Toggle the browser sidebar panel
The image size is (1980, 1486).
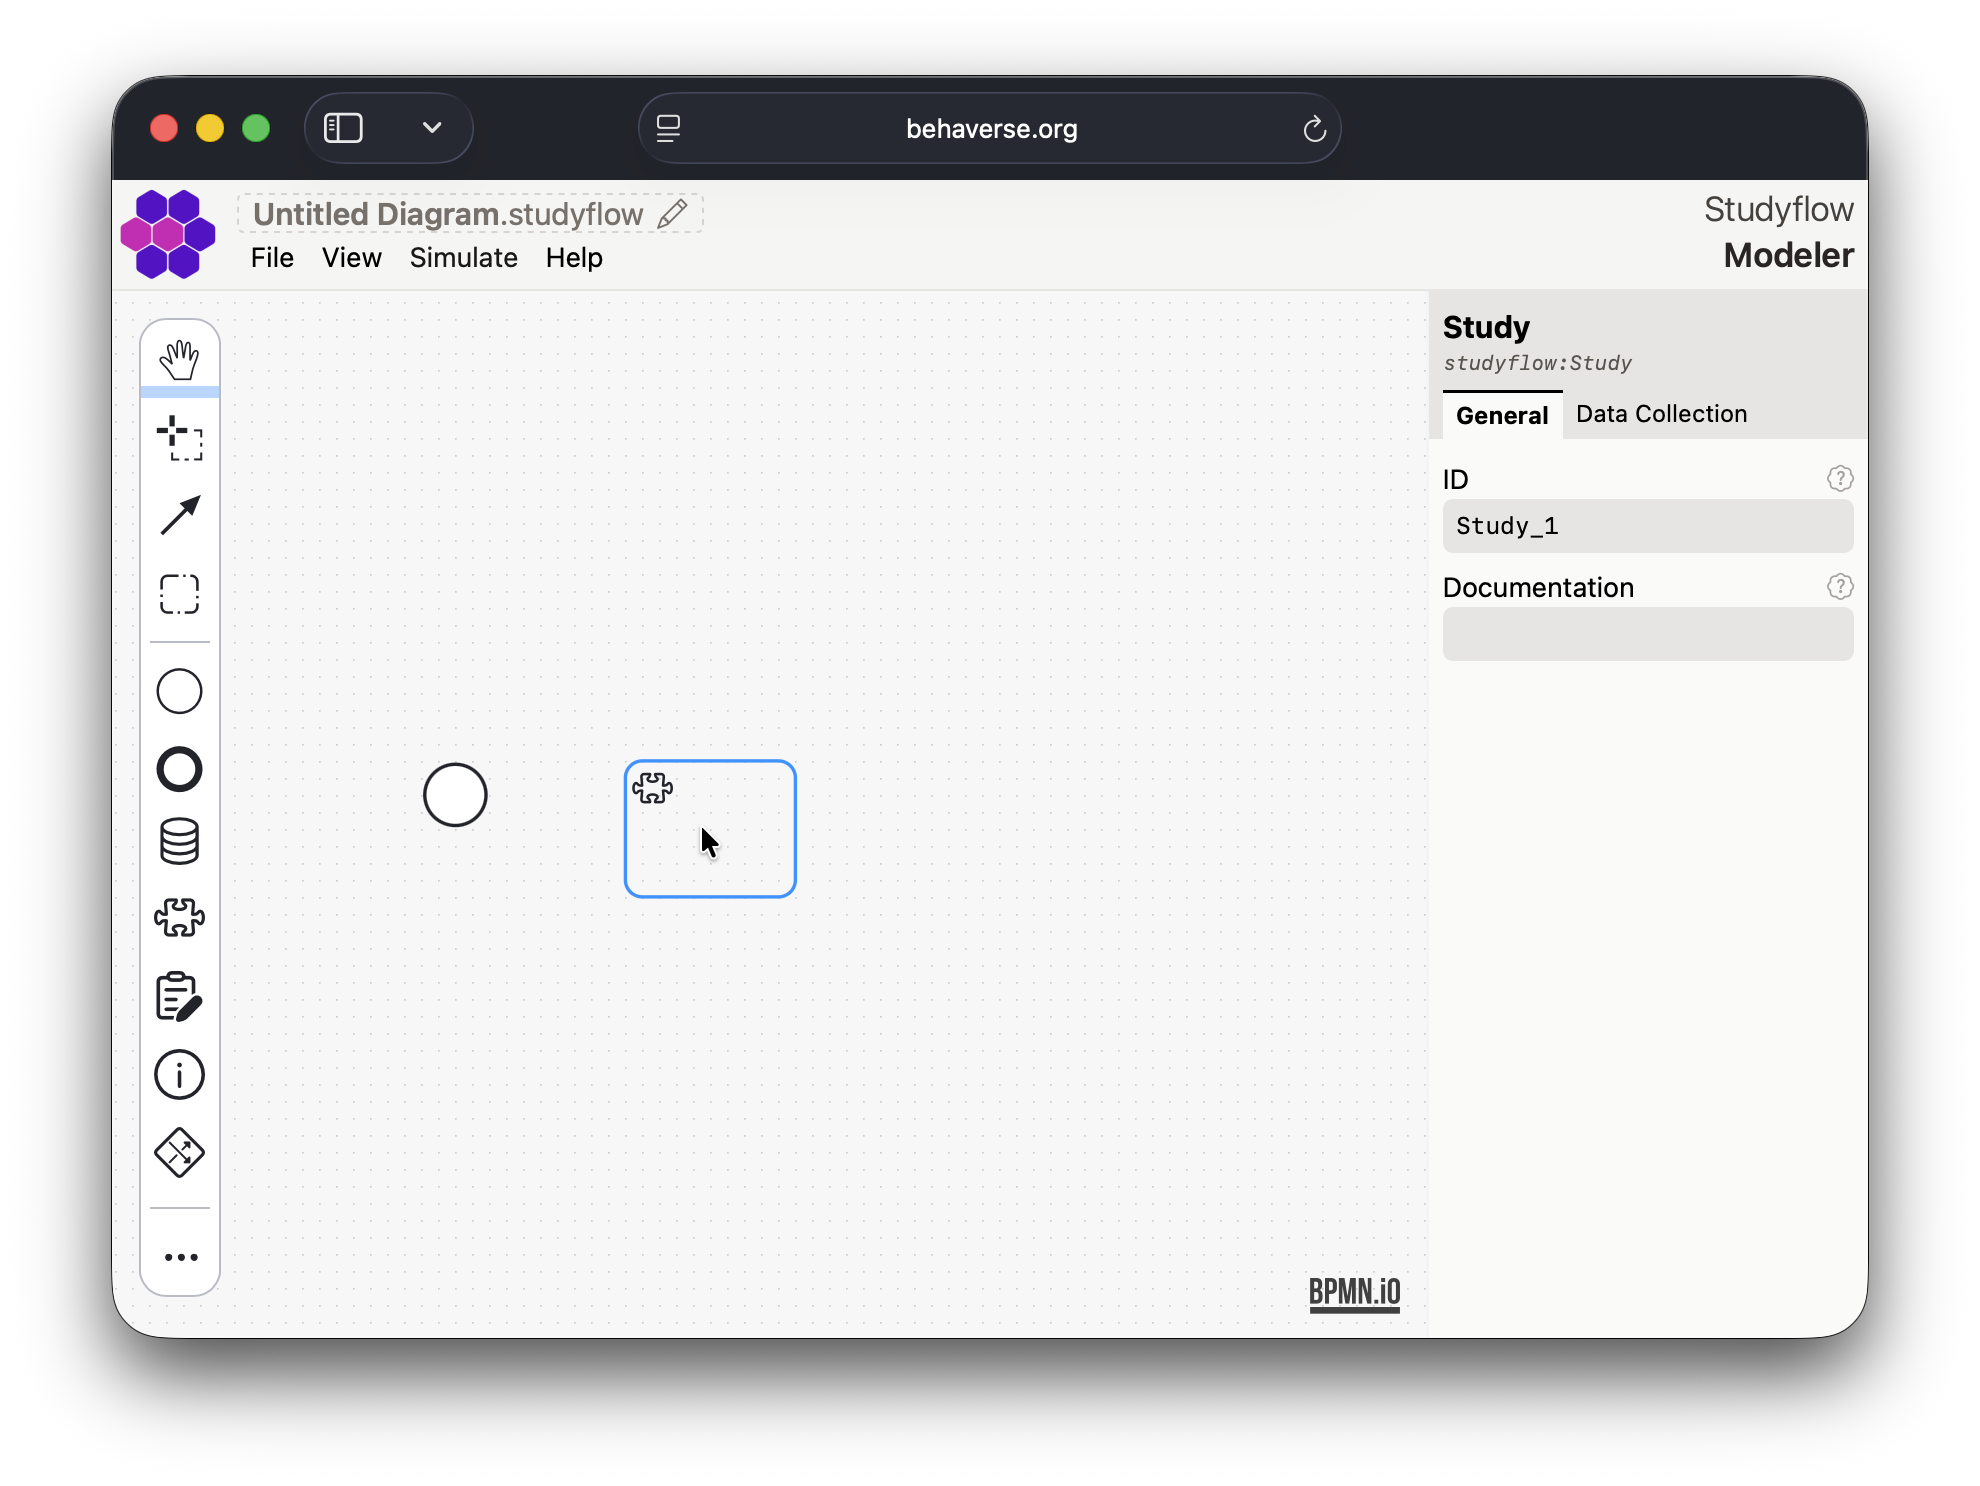[x=343, y=128]
